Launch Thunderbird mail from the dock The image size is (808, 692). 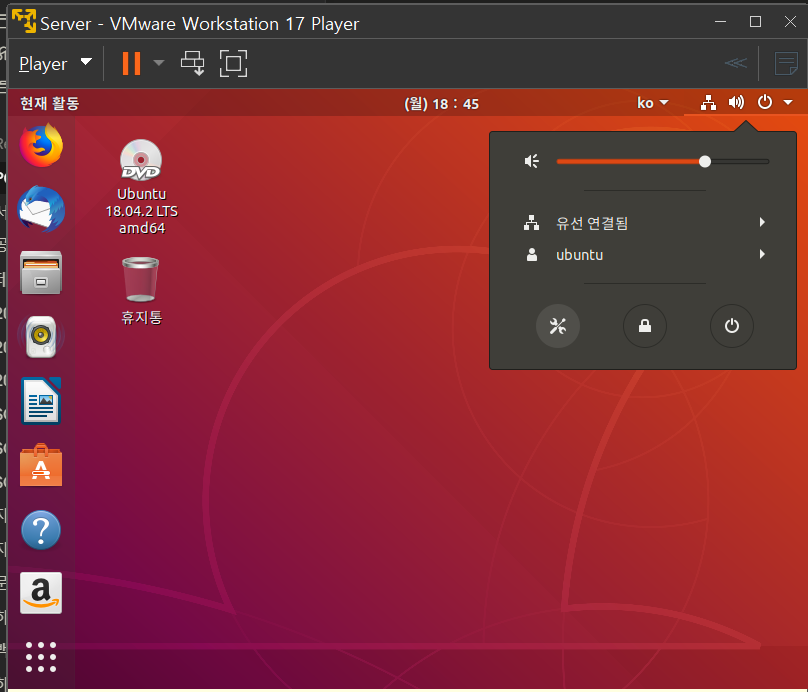tap(41, 209)
